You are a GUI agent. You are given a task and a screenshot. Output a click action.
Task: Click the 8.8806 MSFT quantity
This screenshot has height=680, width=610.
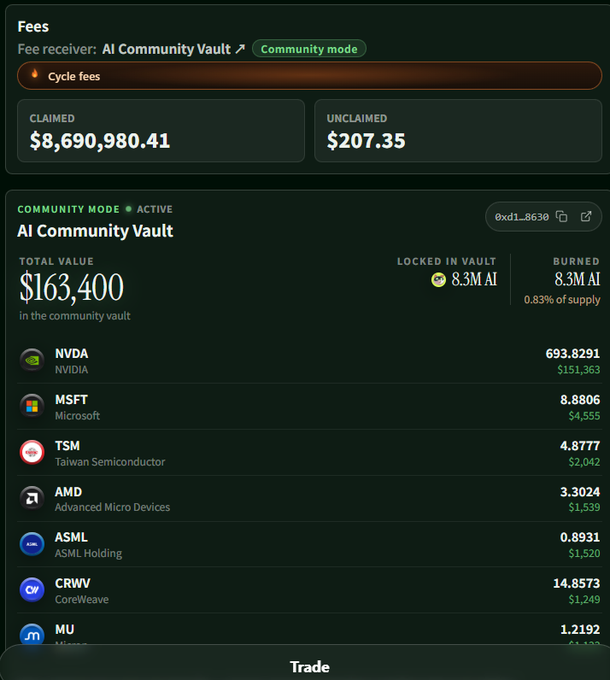580,399
